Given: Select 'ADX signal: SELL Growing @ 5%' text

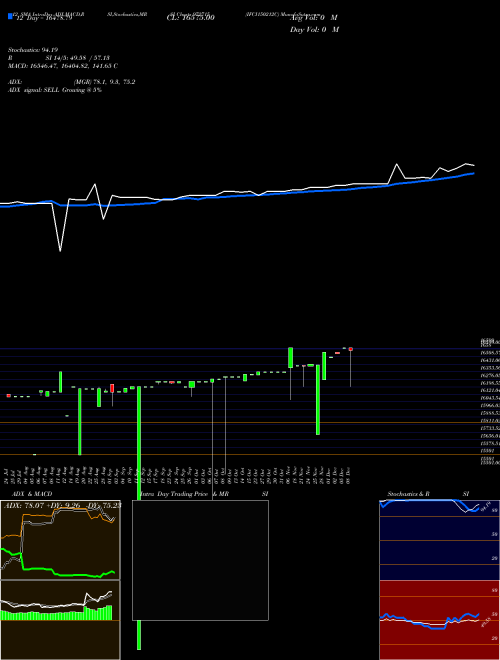Looking at the screenshot, I should (x=55, y=90).
